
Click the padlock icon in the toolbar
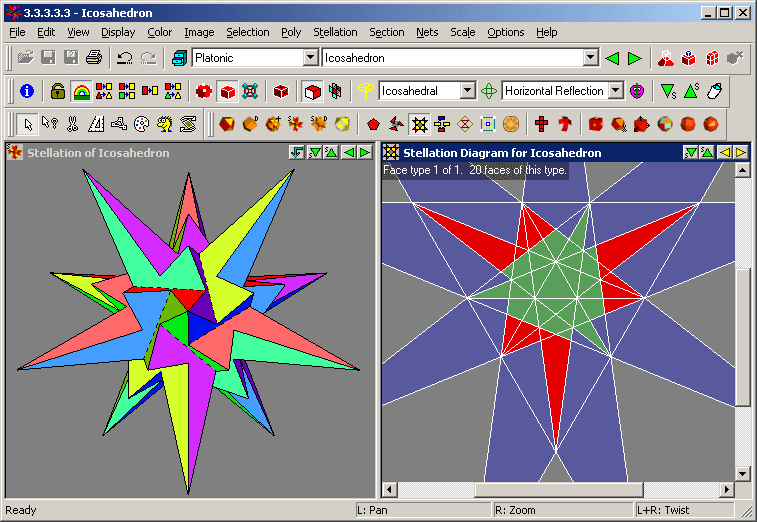tap(58, 91)
